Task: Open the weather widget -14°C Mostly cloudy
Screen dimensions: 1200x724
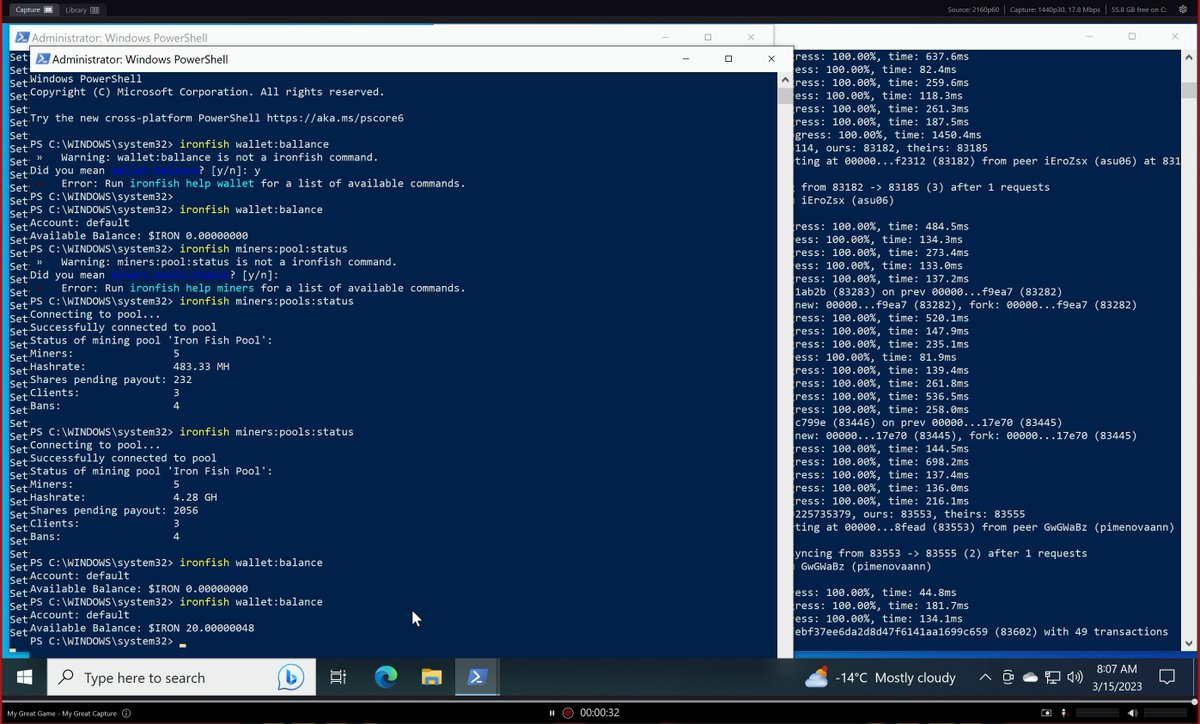Action: (880, 678)
